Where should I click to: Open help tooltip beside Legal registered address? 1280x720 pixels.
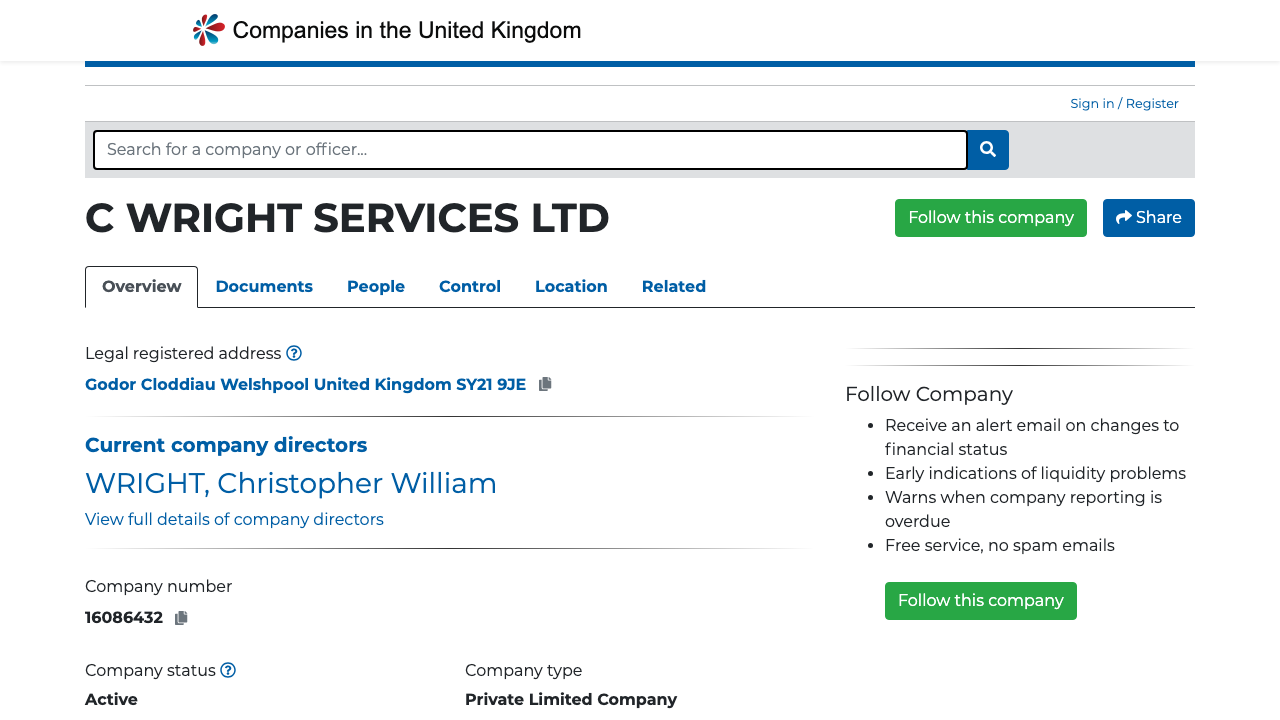click(294, 353)
